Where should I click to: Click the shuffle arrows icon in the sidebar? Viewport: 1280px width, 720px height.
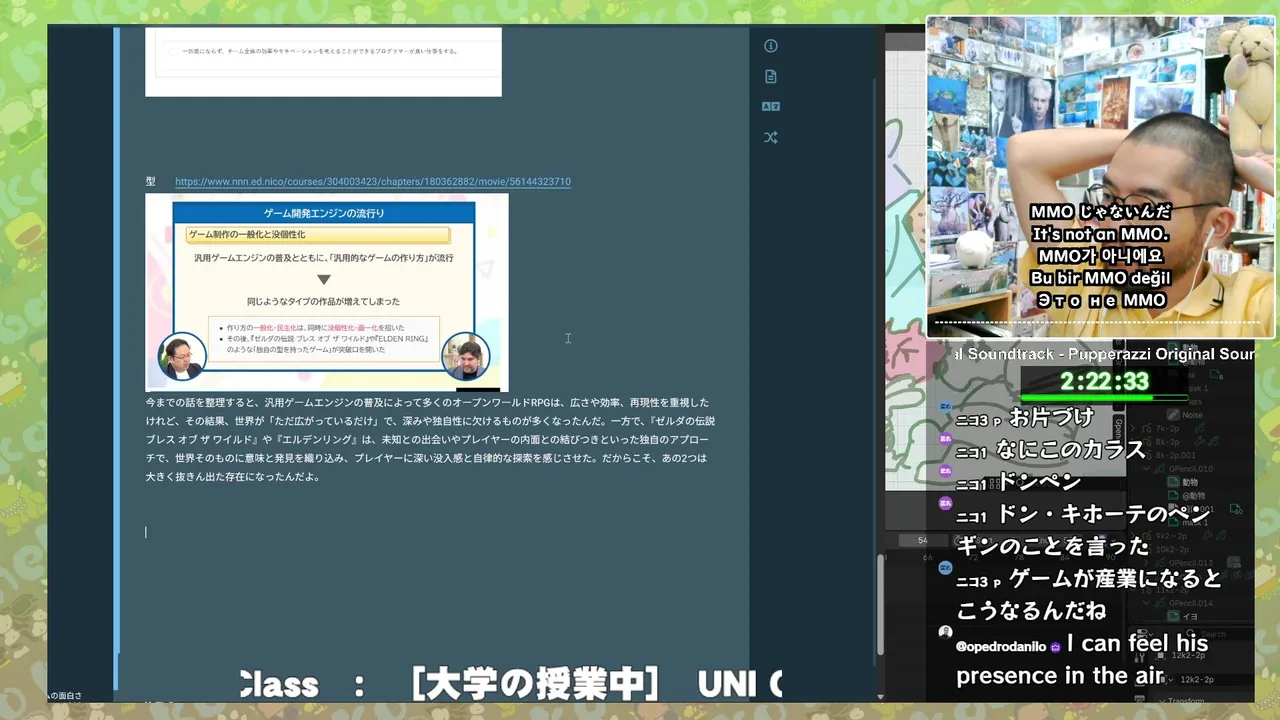(770, 137)
